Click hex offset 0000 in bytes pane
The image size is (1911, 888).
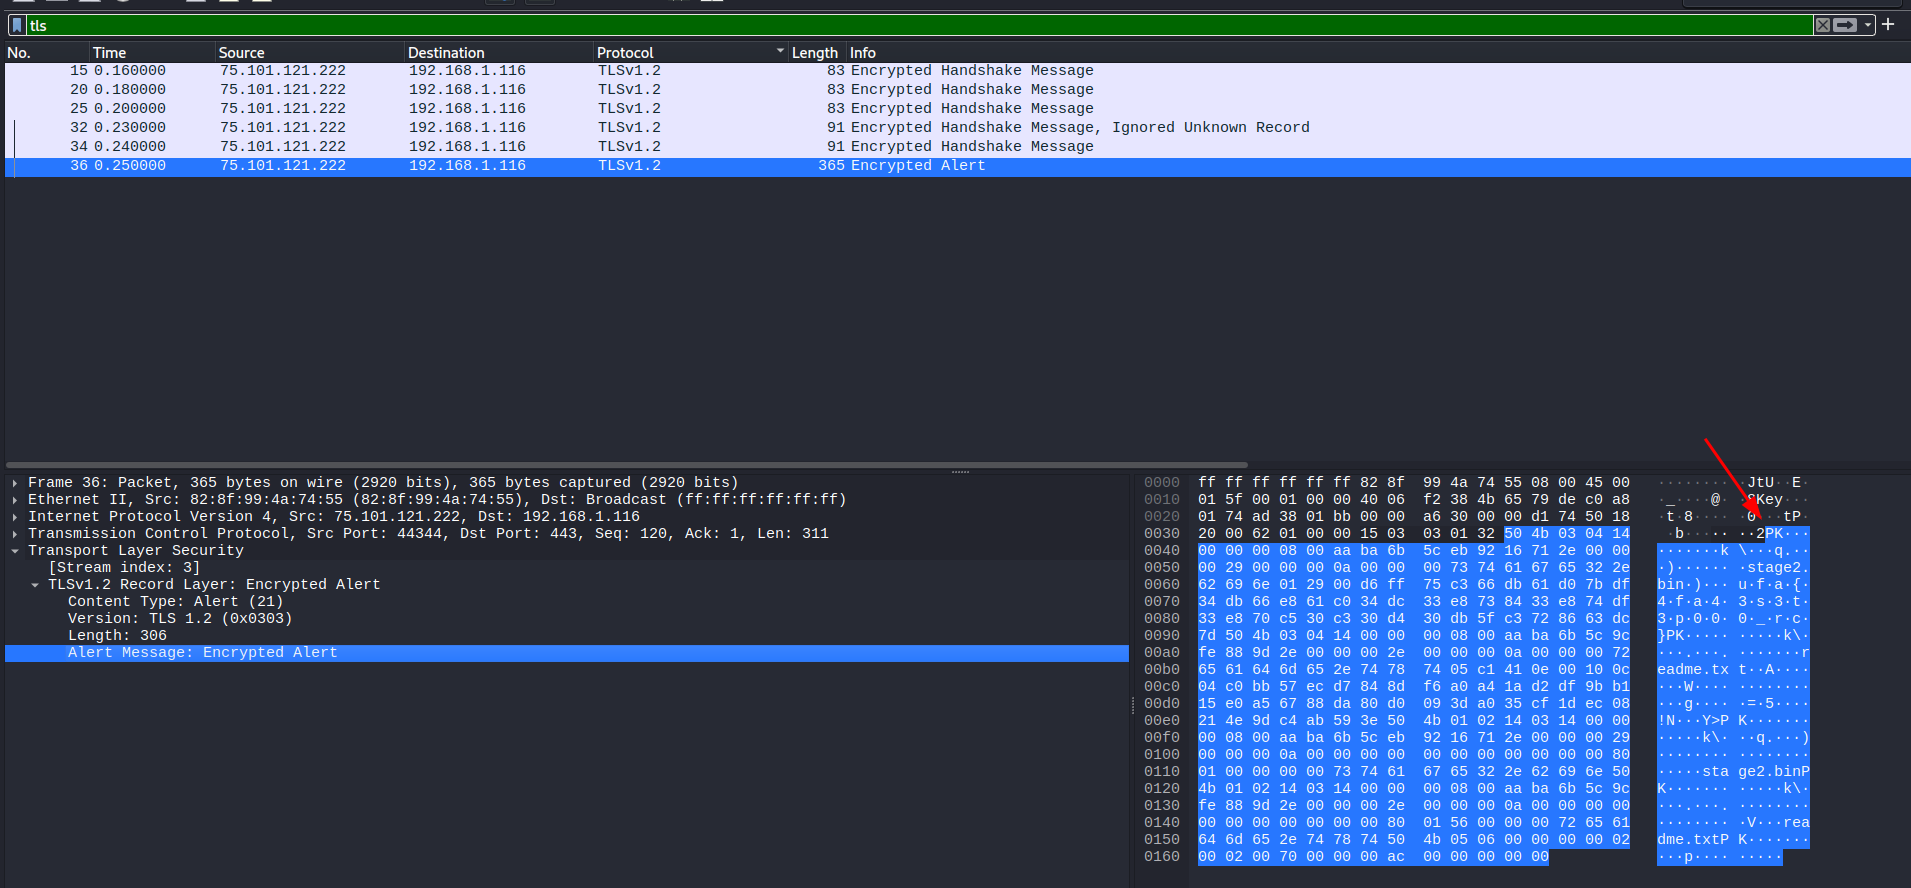click(x=1162, y=483)
